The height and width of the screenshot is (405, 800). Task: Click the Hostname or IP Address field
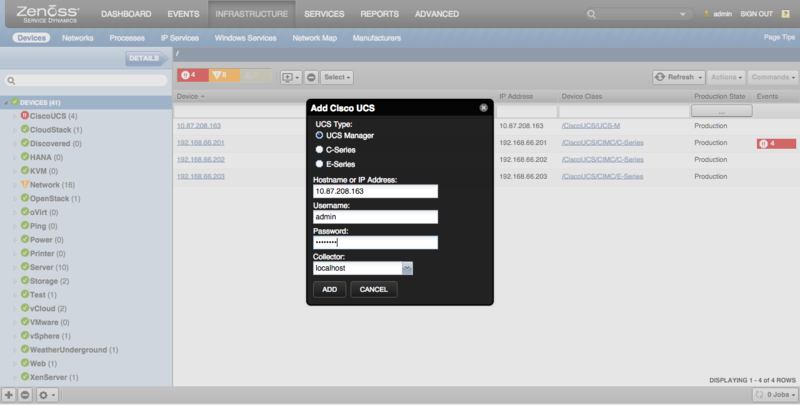coord(376,191)
